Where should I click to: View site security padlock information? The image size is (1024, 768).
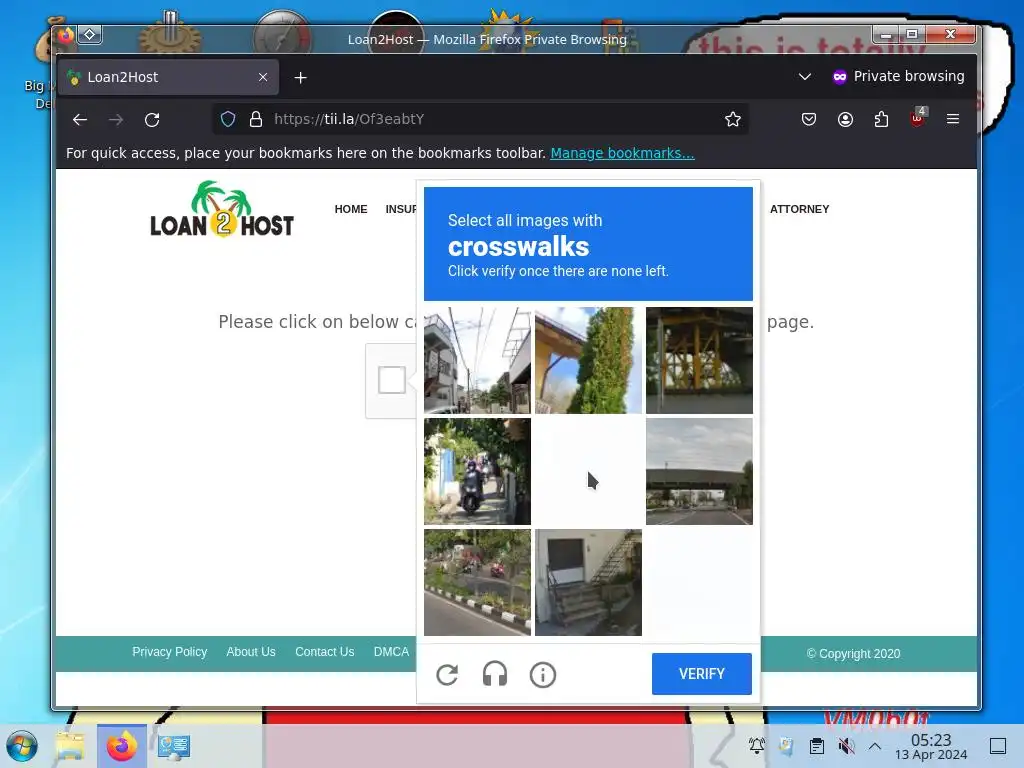click(x=256, y=119)
